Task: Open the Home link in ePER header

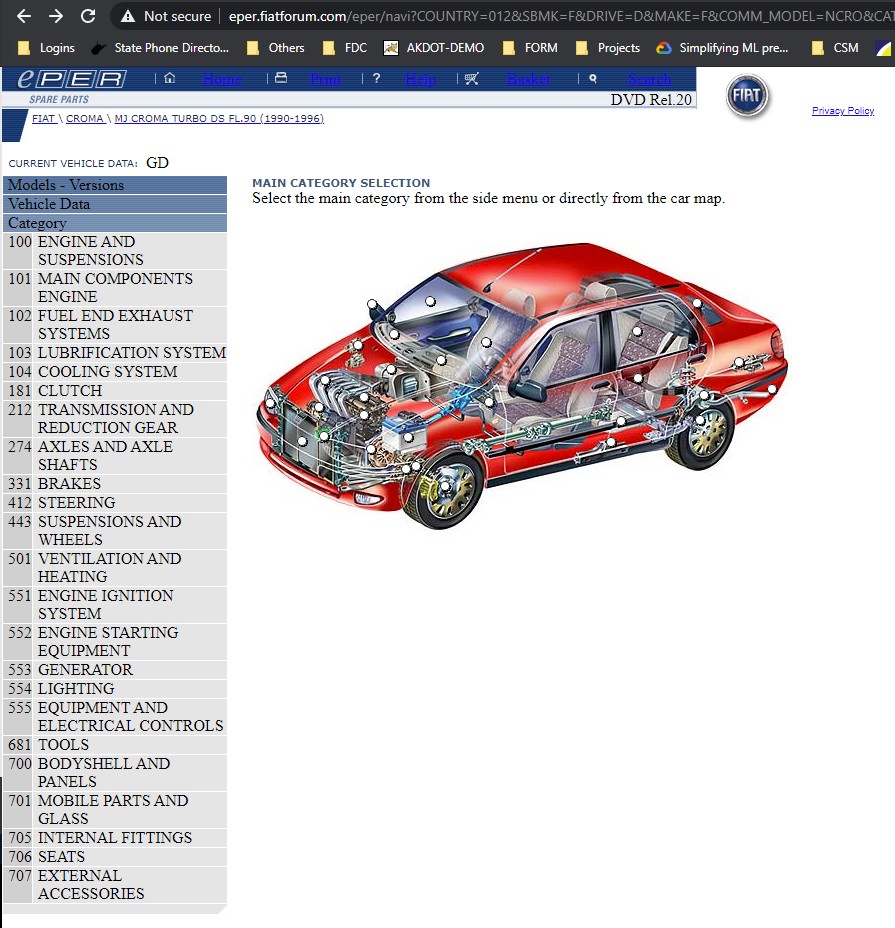Action: click(x=221, y=79)
